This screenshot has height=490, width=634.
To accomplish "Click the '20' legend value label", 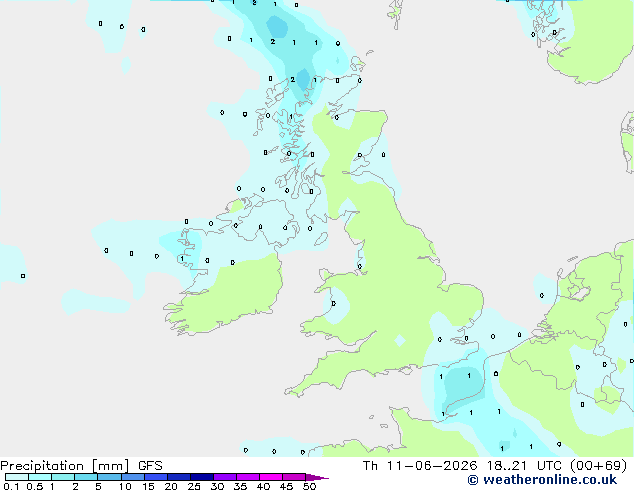I will [171, 486].
